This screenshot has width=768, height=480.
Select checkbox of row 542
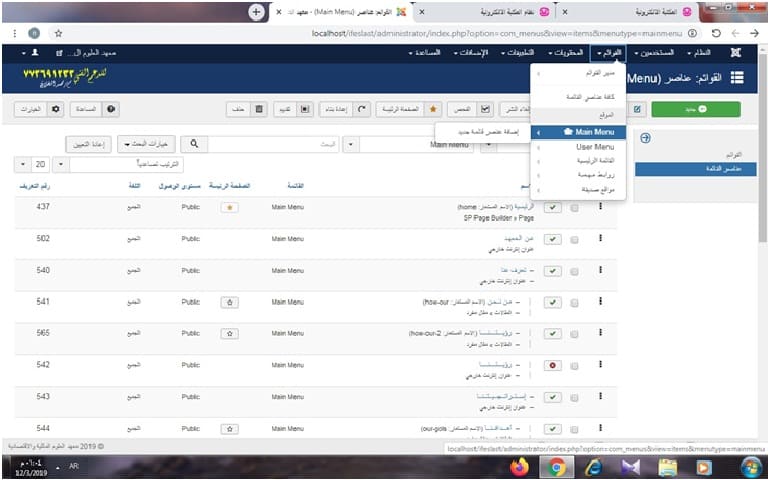(x=574, y=366)
